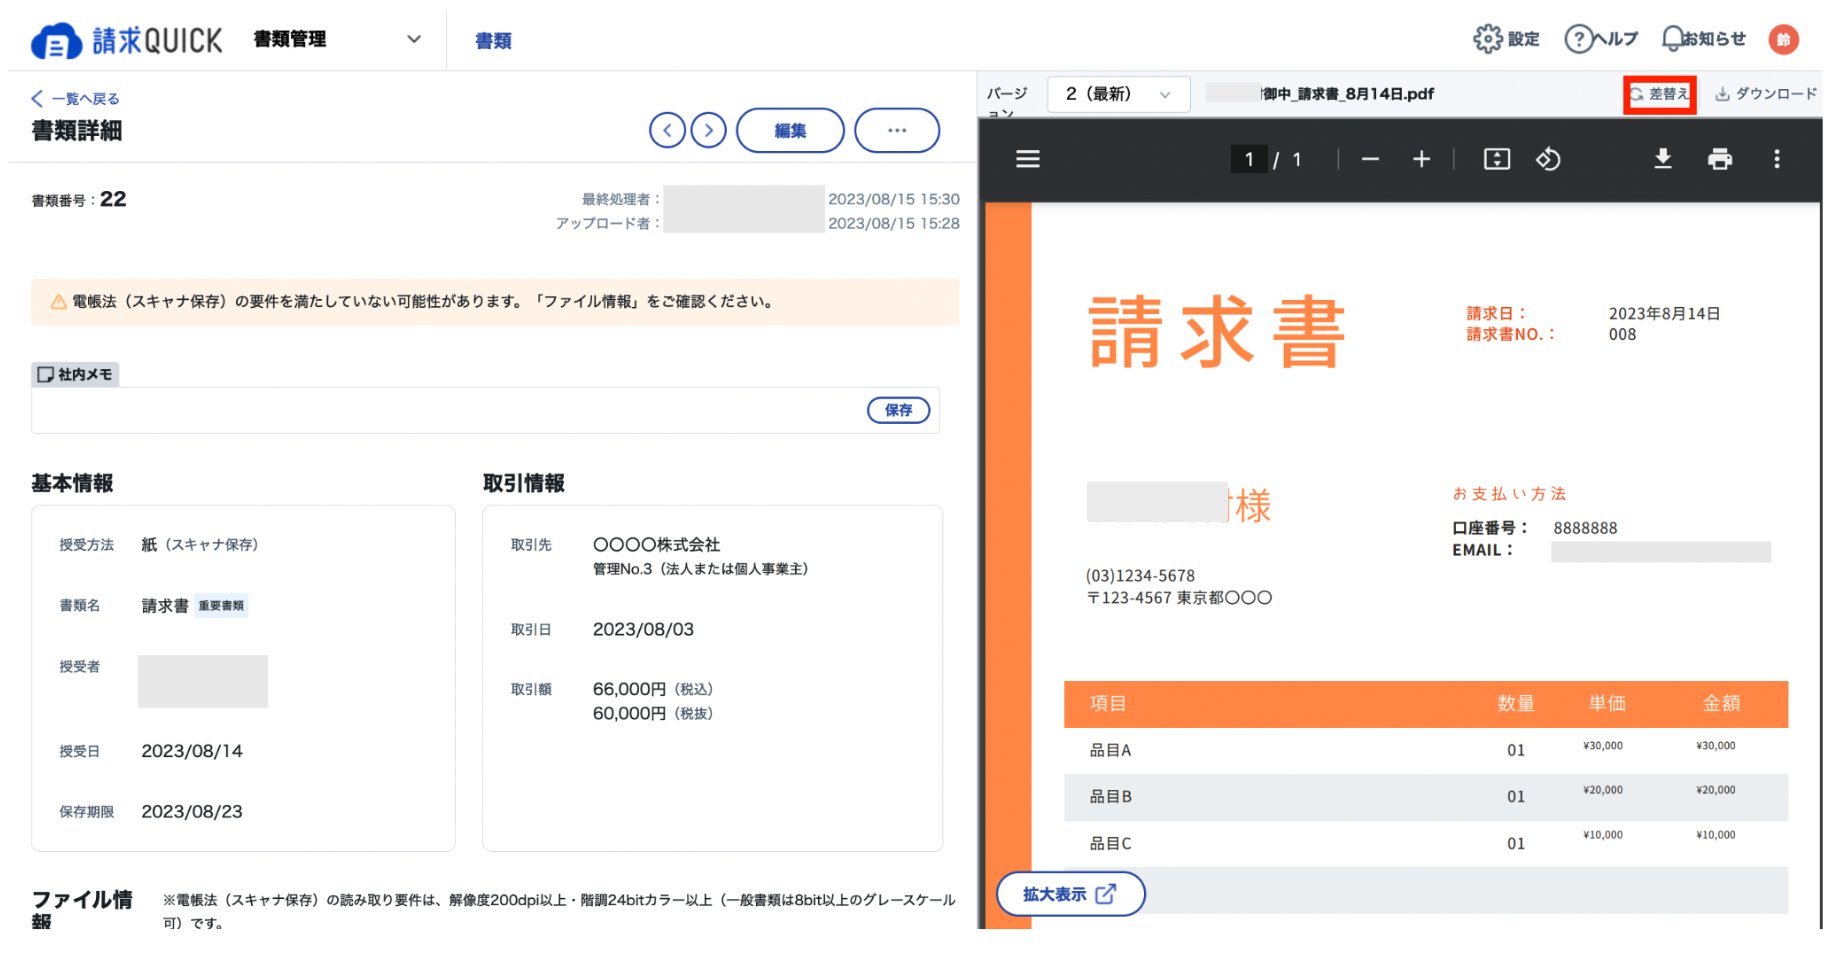The width and height of the screenshot is (1829, 960).
Task: Rotate the PDF with rotate icon
Action: (1548, 159)
